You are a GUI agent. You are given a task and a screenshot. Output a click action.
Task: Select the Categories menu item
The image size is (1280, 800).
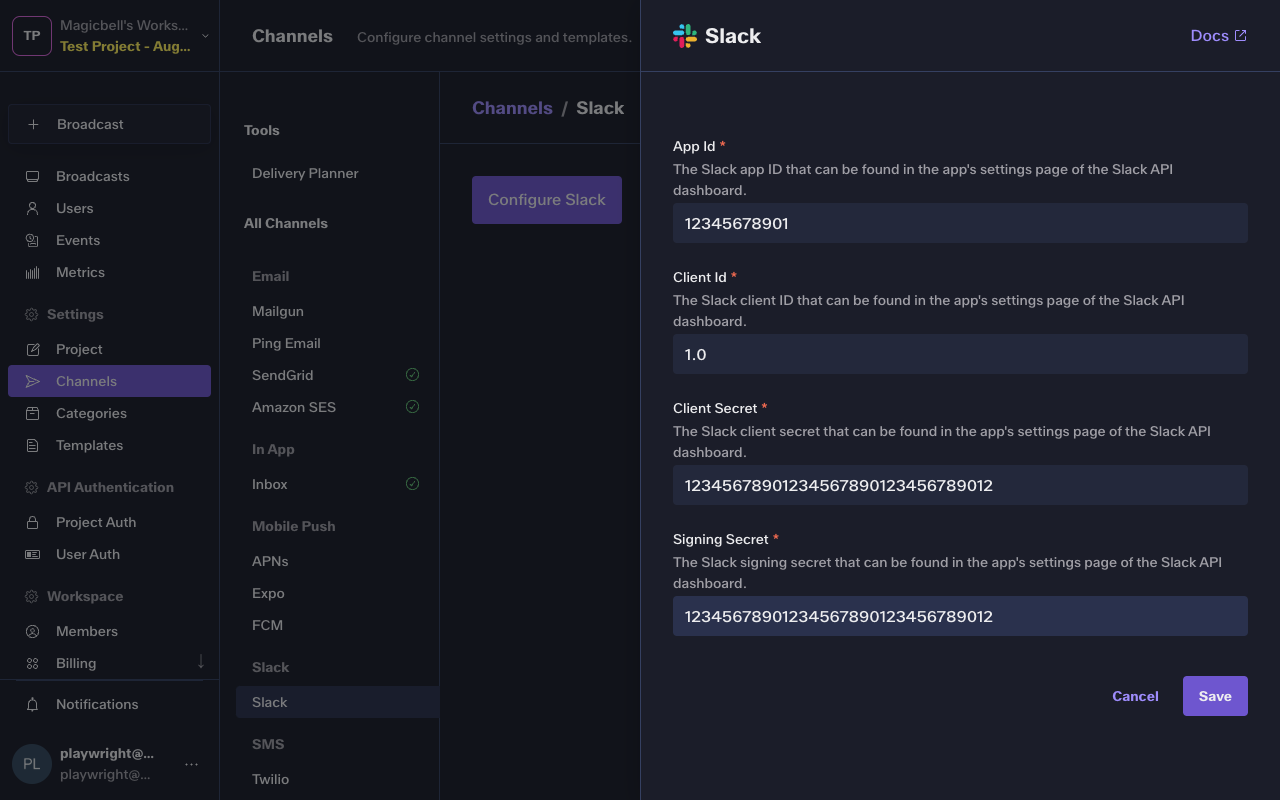point(110,413)
